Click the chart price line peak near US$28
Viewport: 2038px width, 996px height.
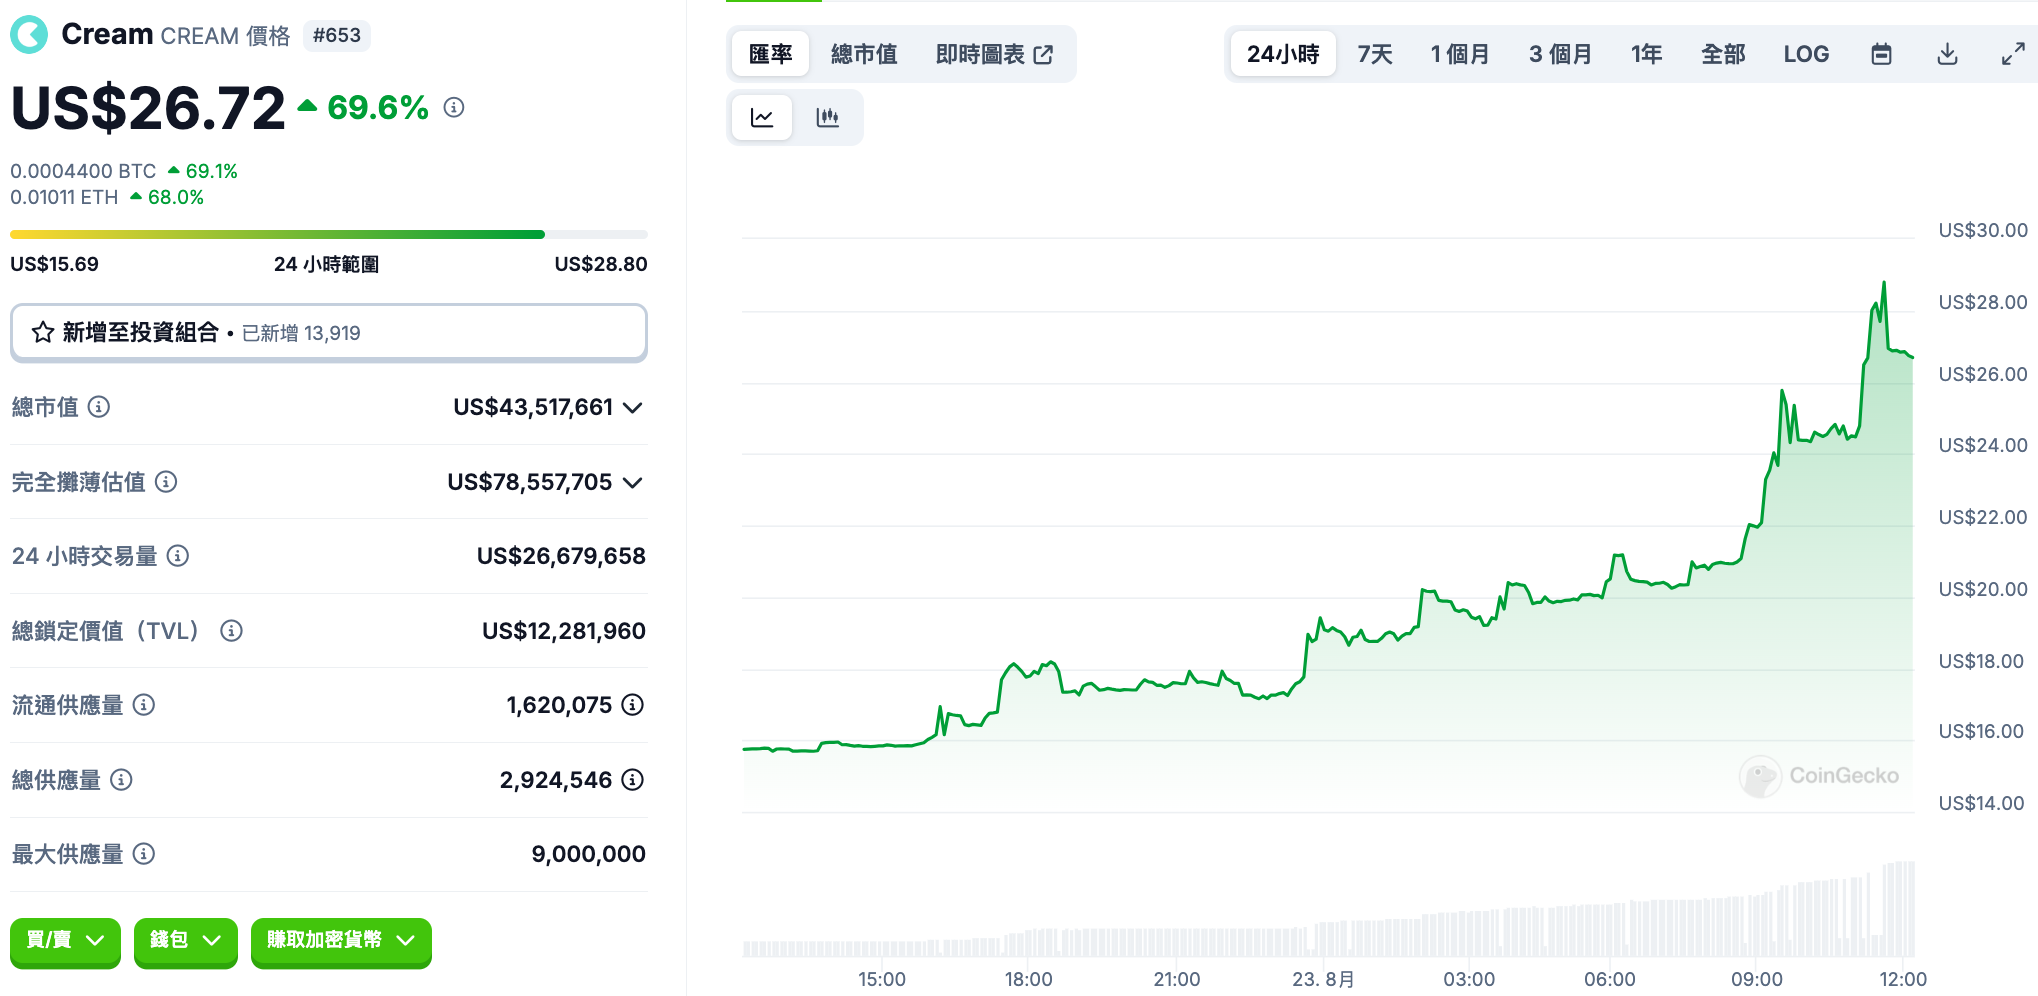coord(1884,285)
